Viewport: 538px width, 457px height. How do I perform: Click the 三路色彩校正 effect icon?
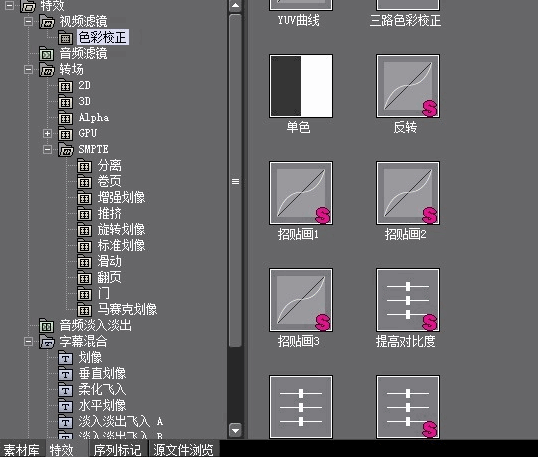click(x=408, y=5)
